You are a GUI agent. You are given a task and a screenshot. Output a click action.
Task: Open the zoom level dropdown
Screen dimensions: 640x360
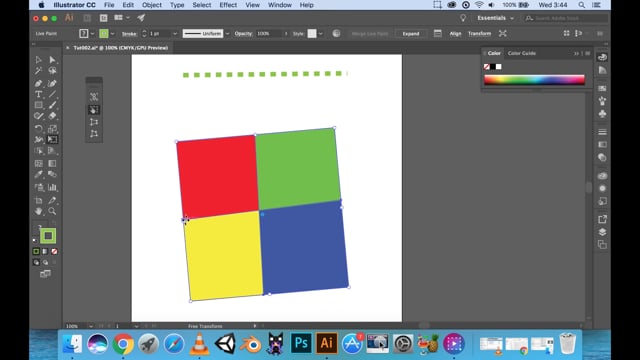pyautogui.click(x=91, y=326)
